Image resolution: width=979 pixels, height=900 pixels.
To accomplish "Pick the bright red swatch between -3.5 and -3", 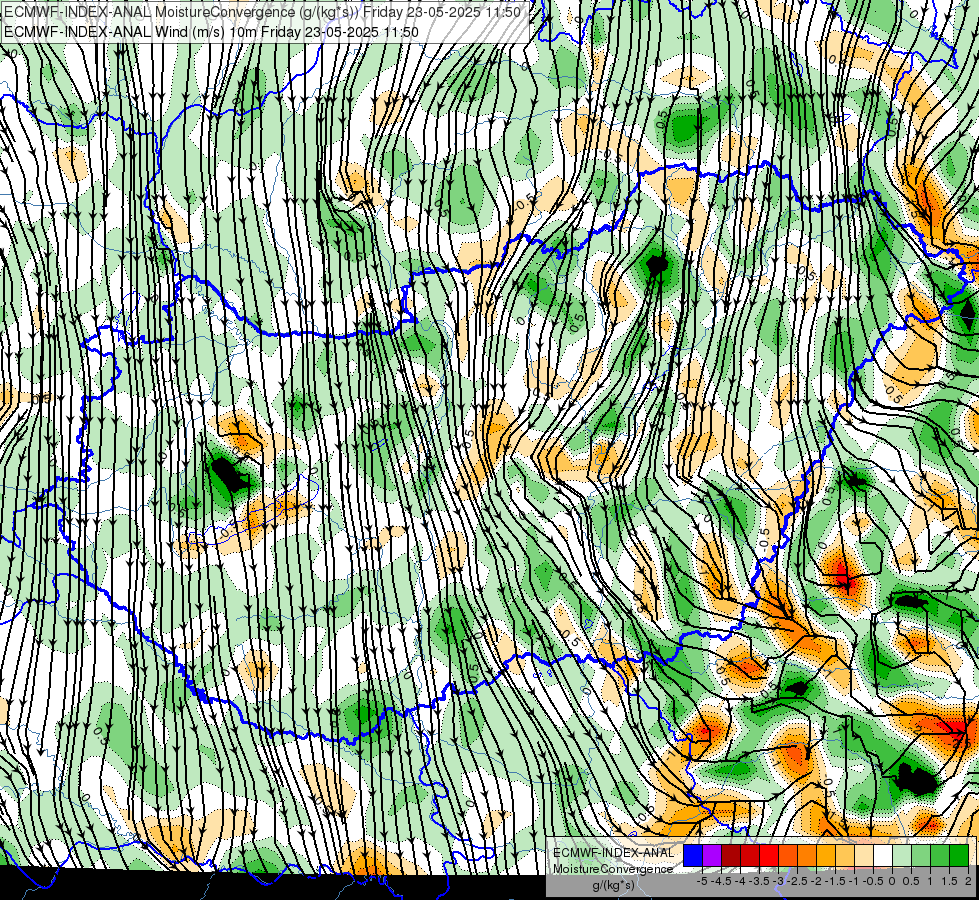I will [x=769, y=856].
